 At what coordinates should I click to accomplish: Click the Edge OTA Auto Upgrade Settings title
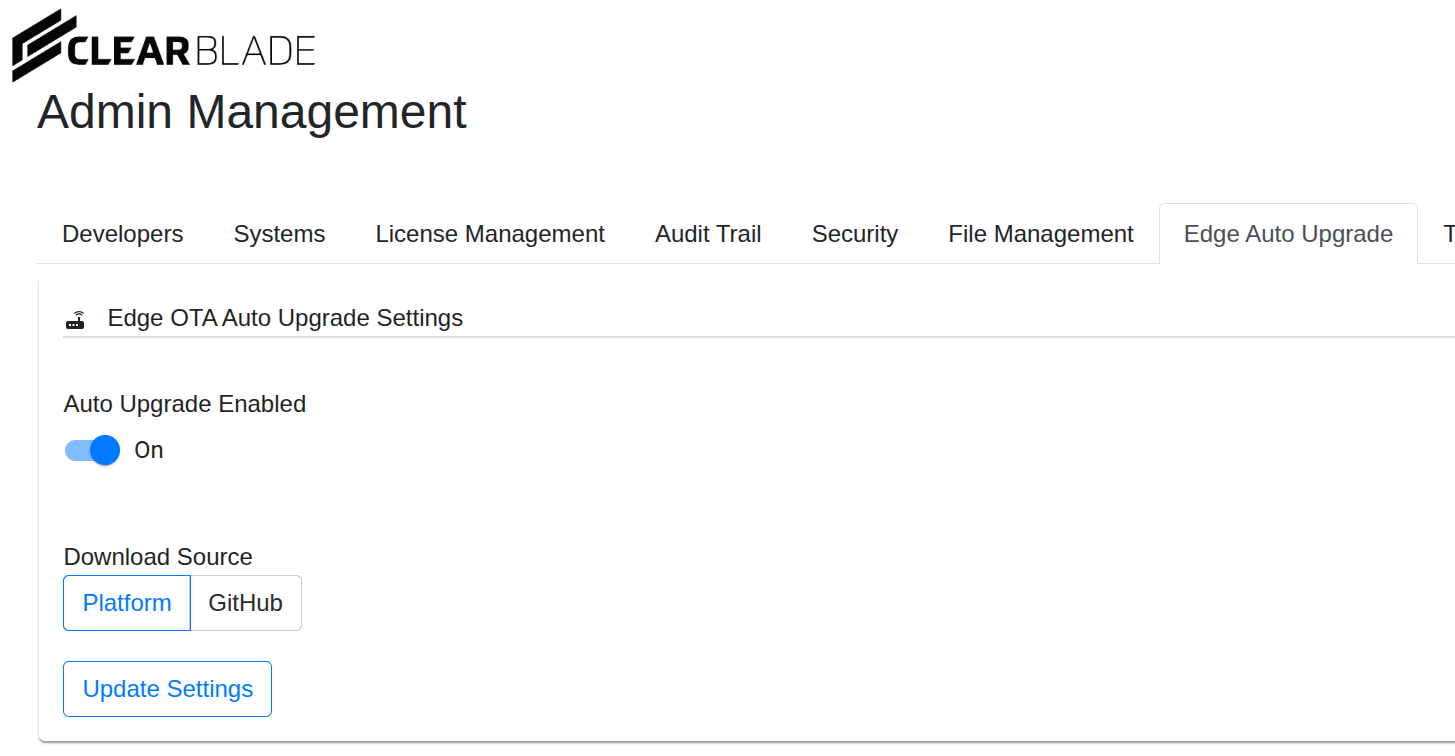(285, 318)
